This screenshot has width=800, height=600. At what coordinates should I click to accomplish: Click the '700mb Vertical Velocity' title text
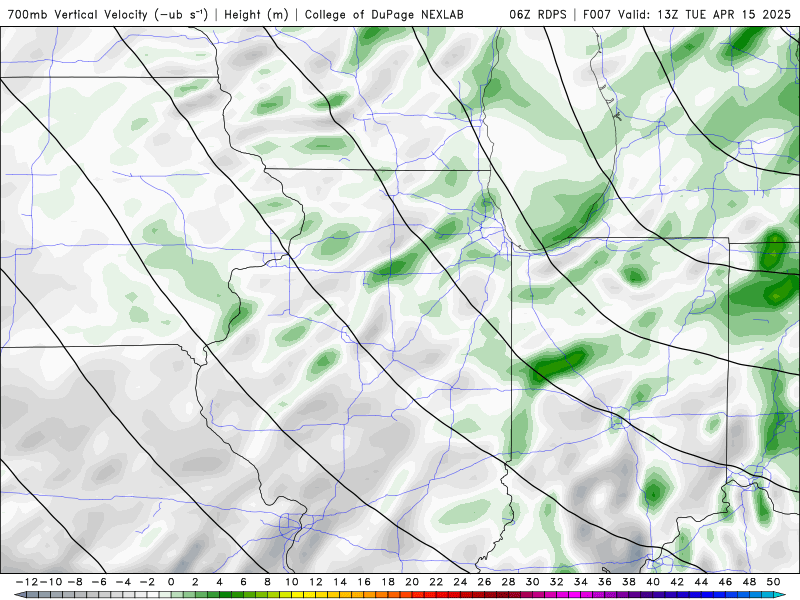[78, 14]
